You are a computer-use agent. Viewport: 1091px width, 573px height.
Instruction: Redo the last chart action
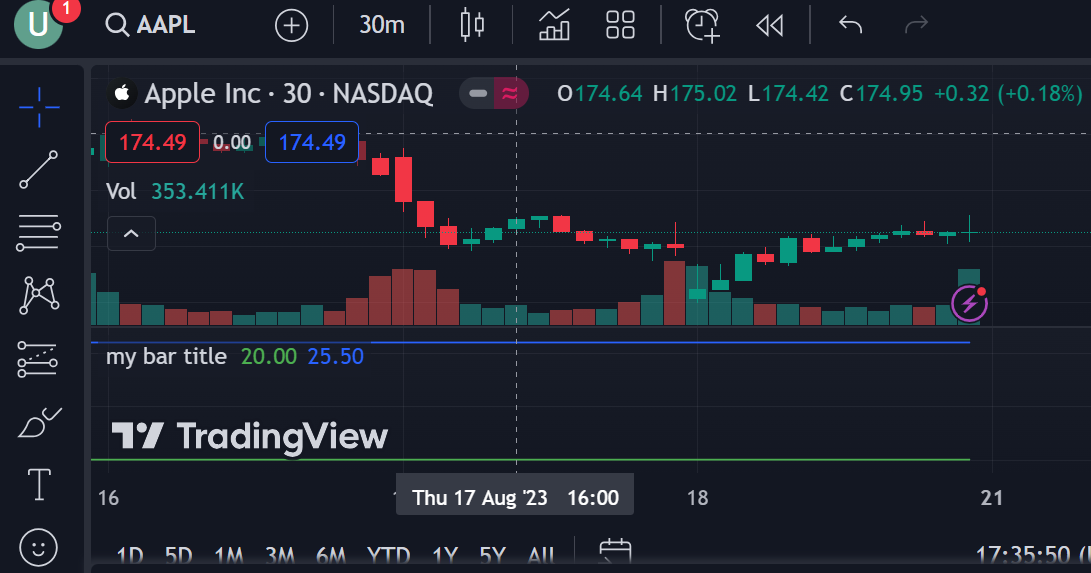tap(916, 25)
